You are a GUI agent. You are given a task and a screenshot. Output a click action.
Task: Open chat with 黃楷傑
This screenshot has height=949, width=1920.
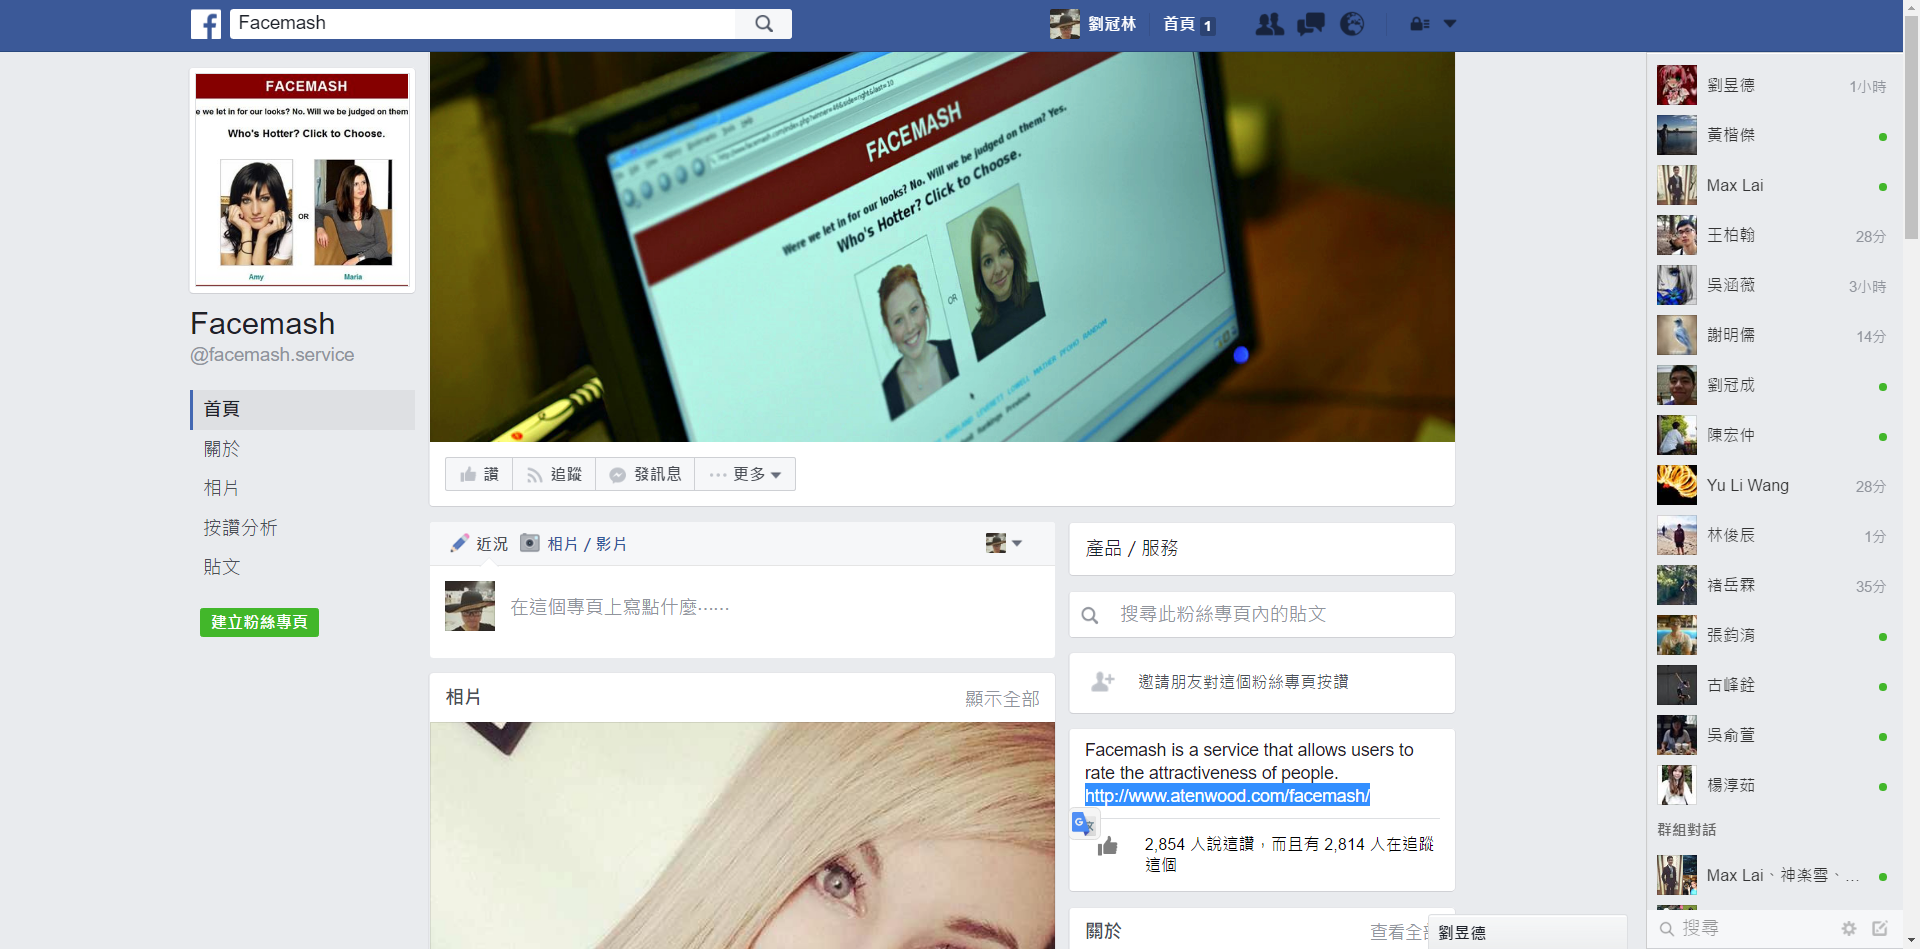pos(1774,135)
